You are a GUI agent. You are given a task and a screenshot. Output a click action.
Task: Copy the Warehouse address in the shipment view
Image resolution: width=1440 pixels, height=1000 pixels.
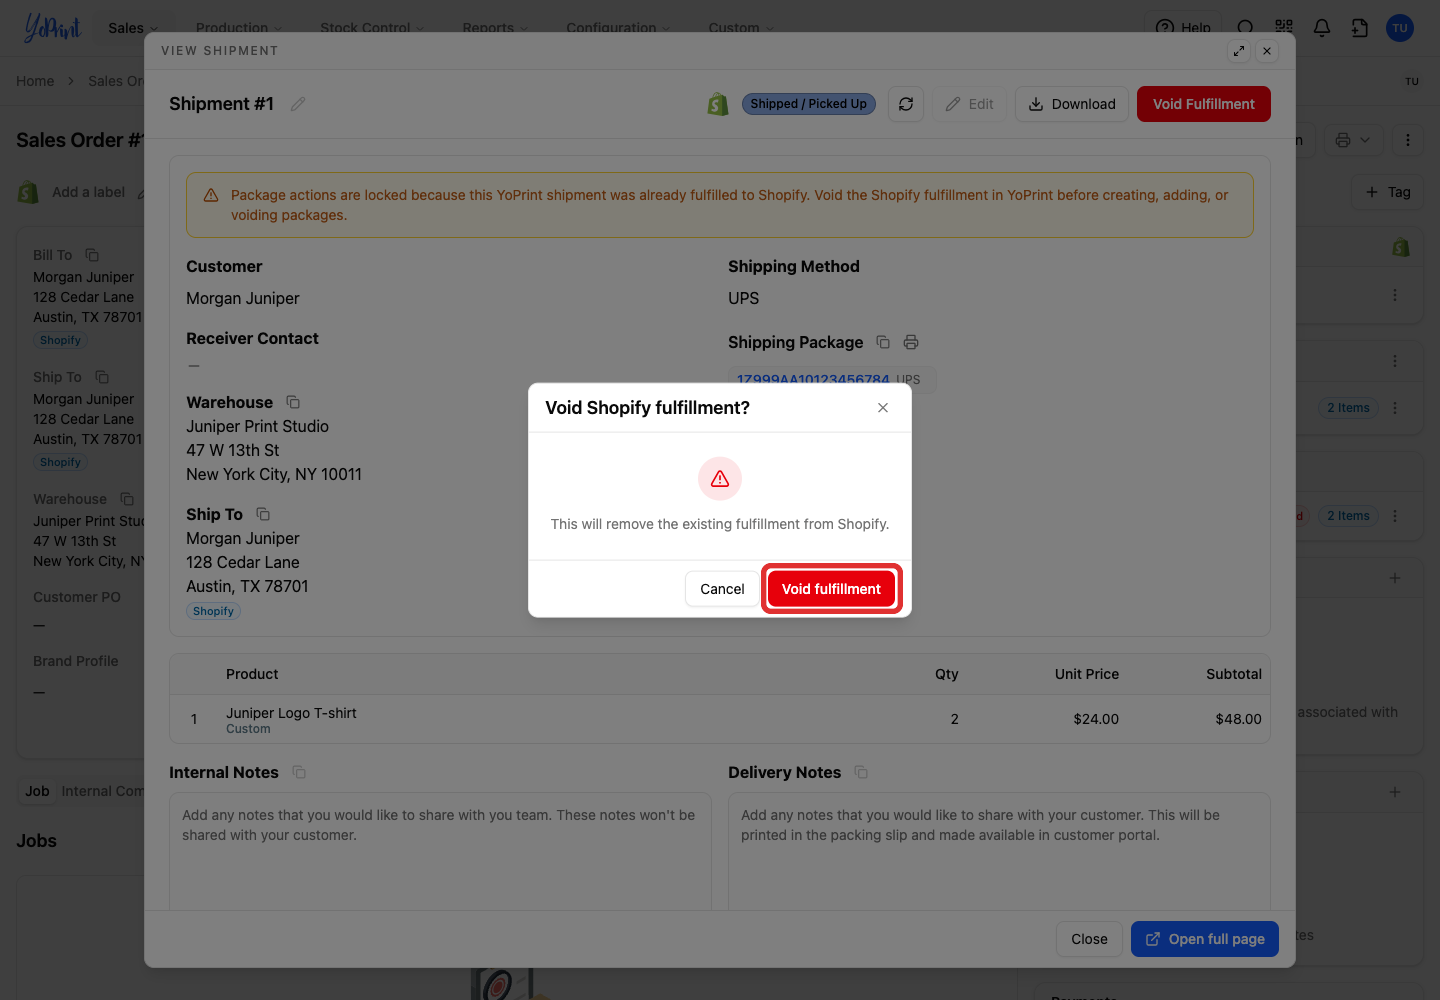pyautogui.click(x=293, y=402)
